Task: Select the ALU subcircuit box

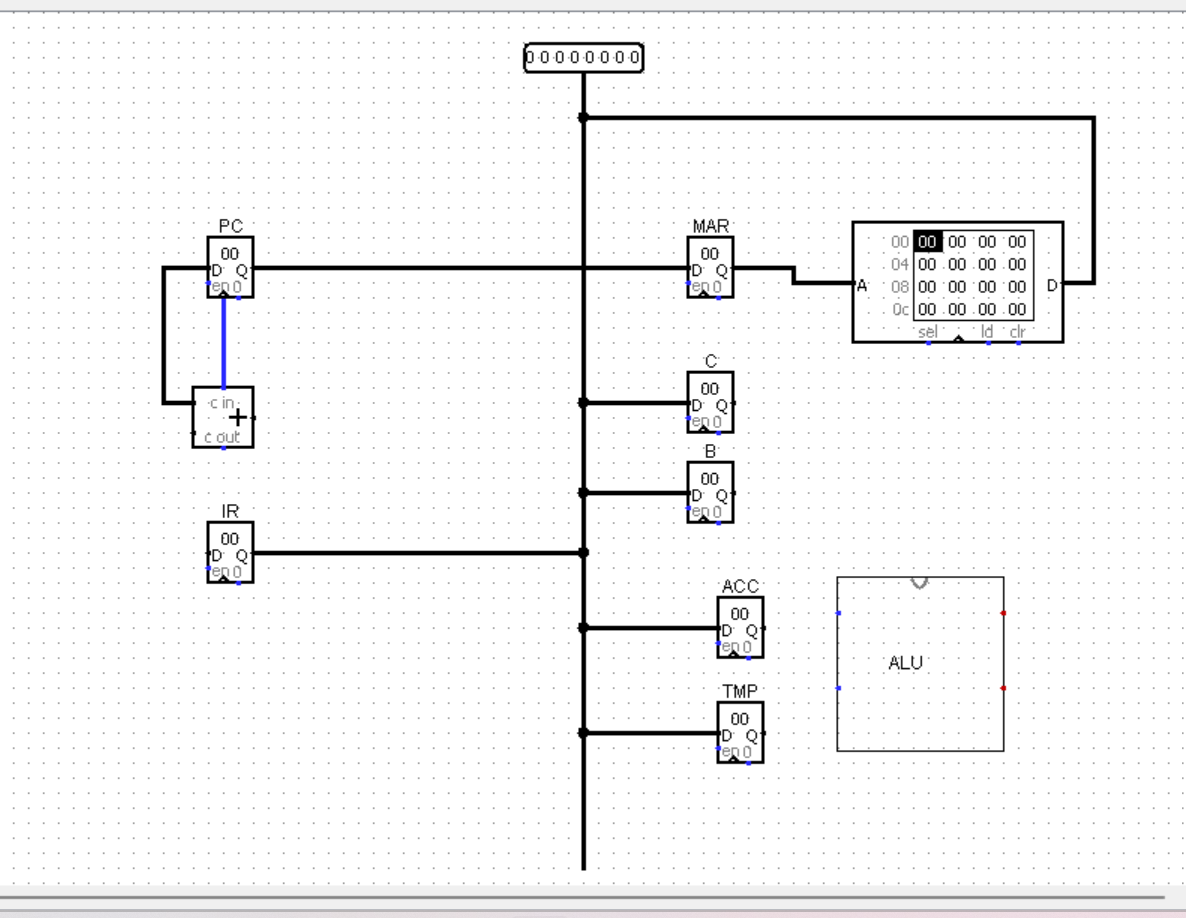Action: 920,662
